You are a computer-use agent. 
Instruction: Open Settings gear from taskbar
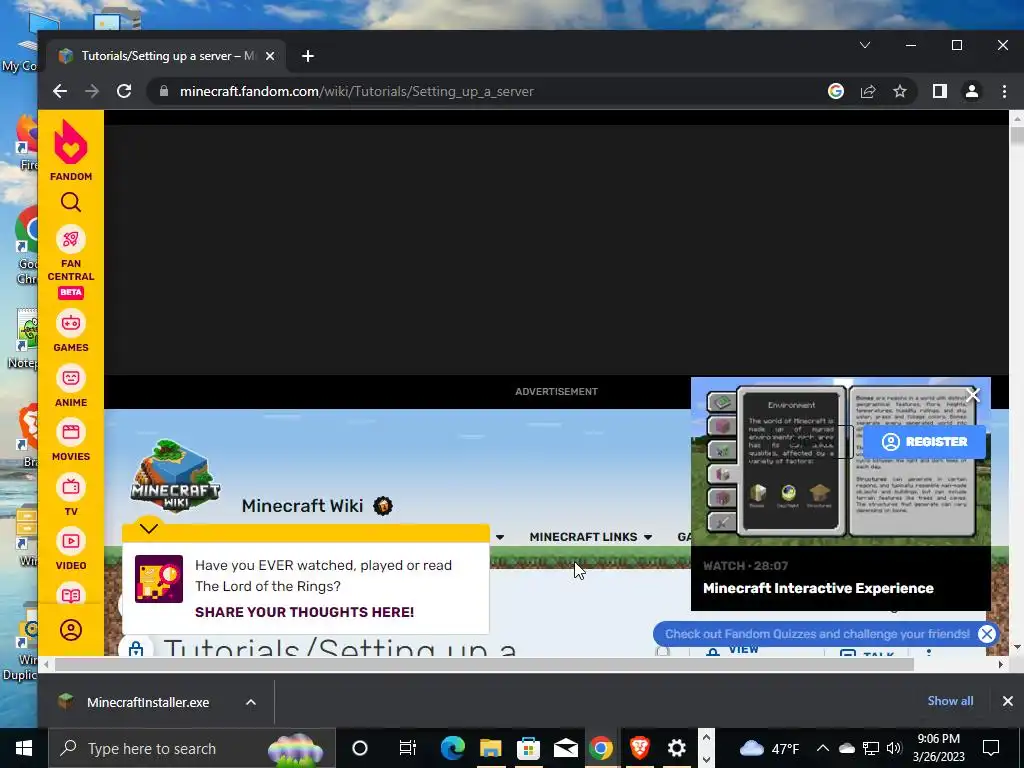pos(677,748)
